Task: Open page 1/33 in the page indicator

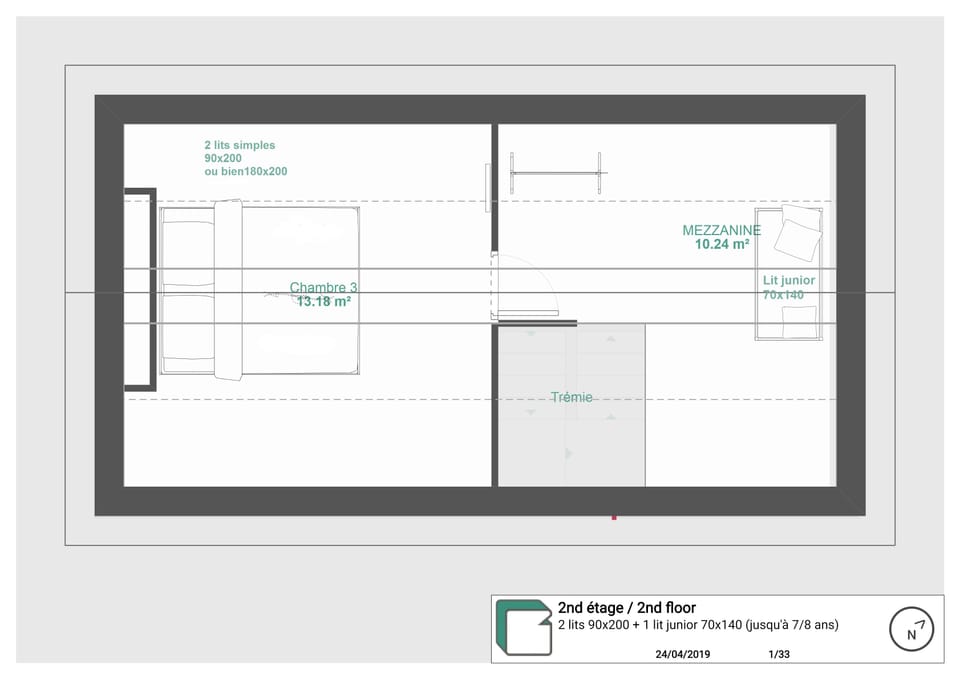Action: [777, 655]
